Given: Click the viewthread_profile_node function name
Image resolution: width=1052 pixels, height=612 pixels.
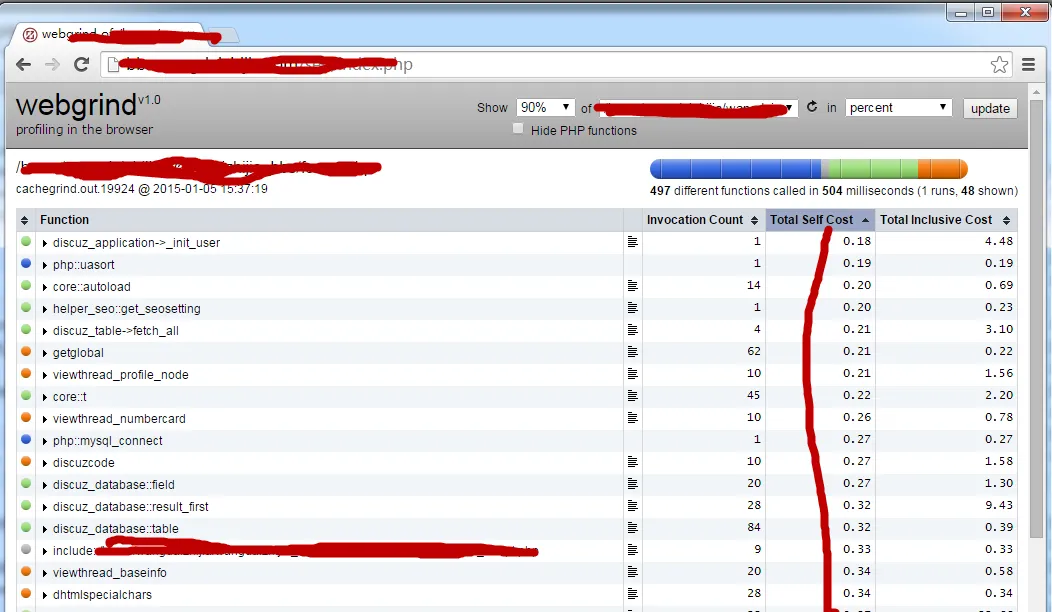Looking at the screenshot, I should tap(121, 374).
